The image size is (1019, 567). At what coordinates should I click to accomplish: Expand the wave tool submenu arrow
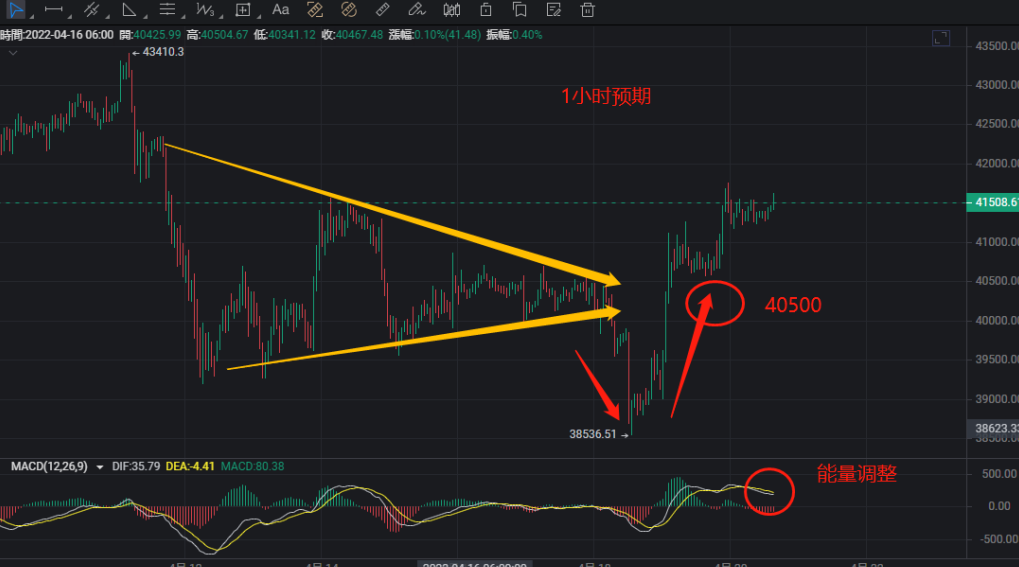point(221,16)
